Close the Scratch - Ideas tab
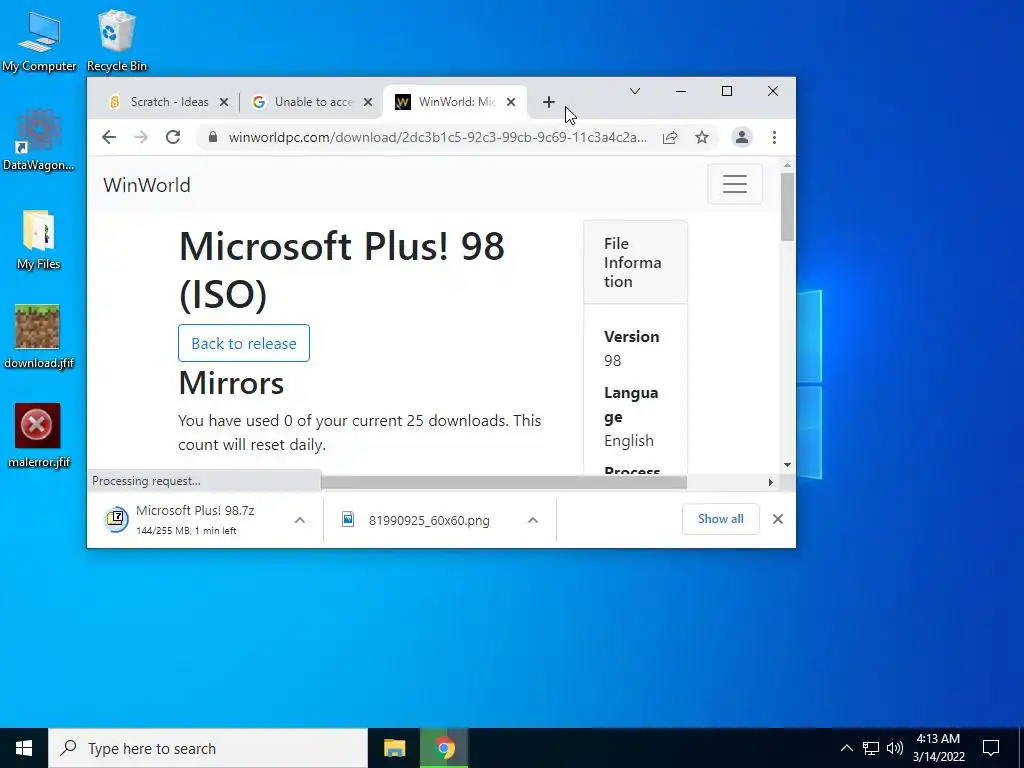 click(x=223, y=102)
